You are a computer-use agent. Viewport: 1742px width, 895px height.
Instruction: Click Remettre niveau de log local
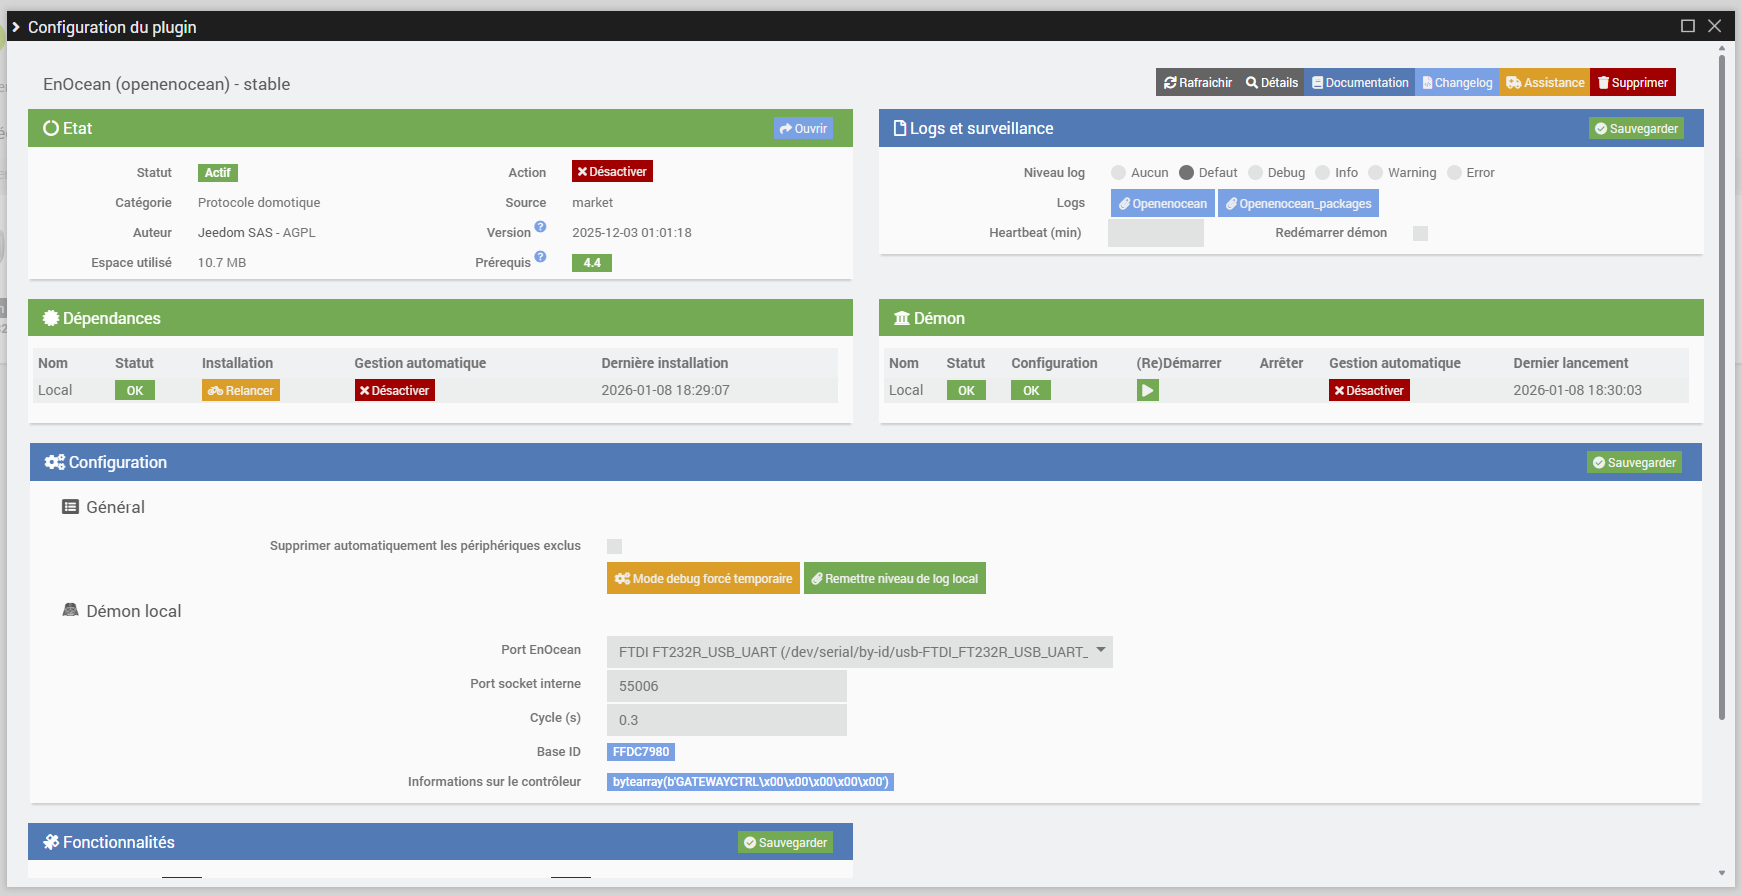pos(895,579)
